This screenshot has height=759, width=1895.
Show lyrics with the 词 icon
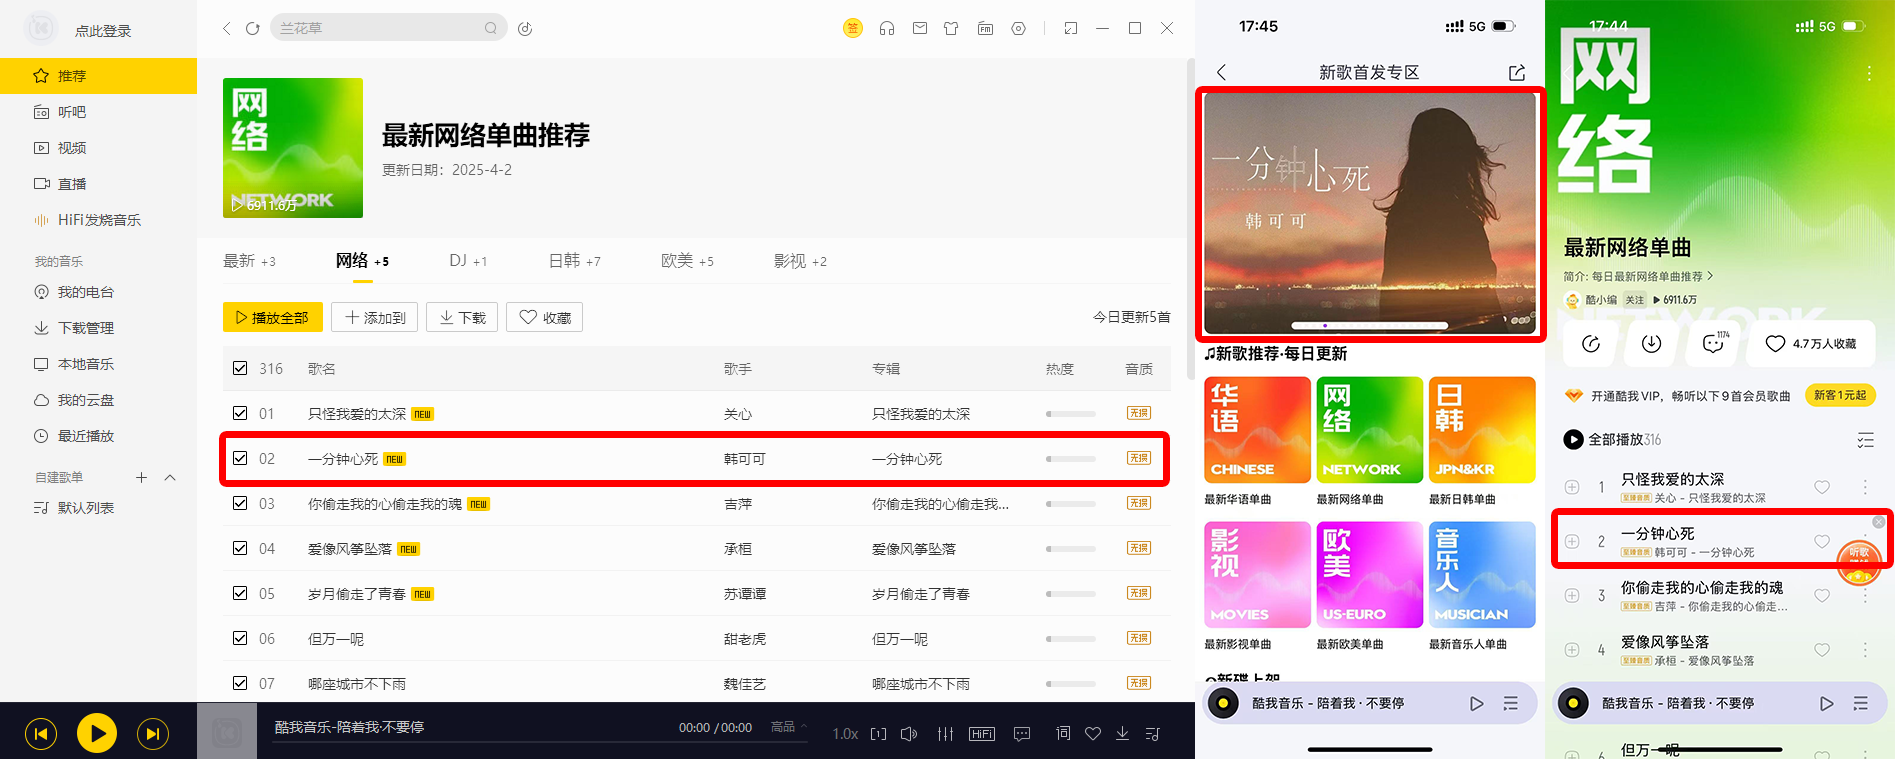tap(1063, 733)
